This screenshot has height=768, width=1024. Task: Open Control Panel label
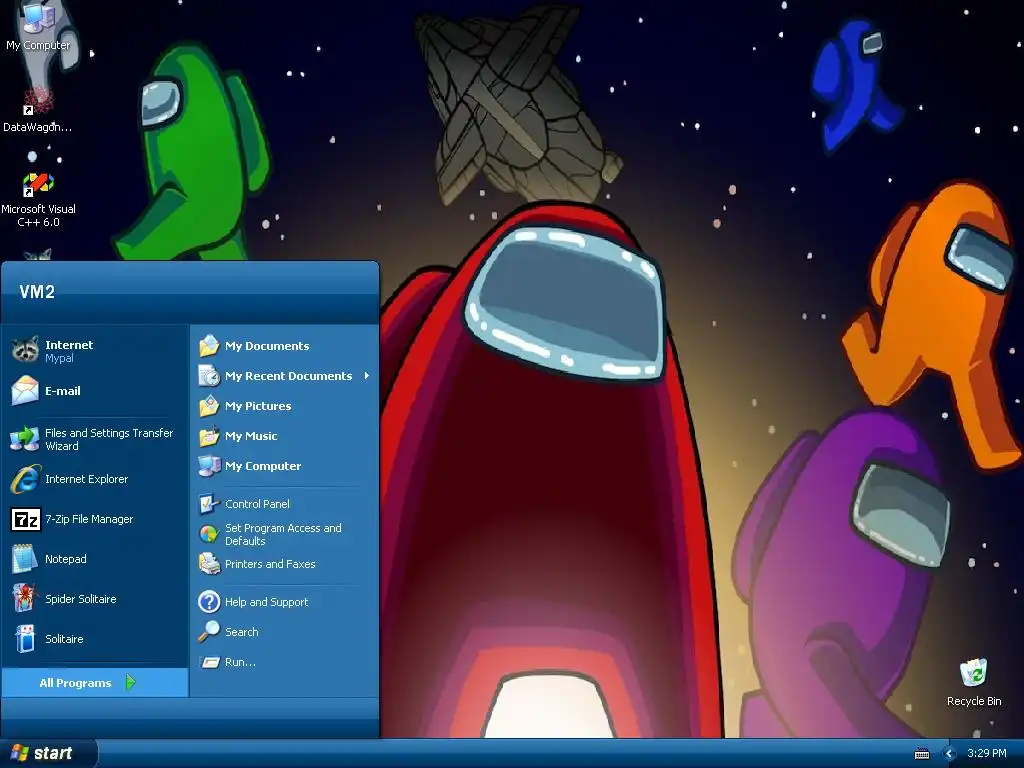tap(257, 504)
